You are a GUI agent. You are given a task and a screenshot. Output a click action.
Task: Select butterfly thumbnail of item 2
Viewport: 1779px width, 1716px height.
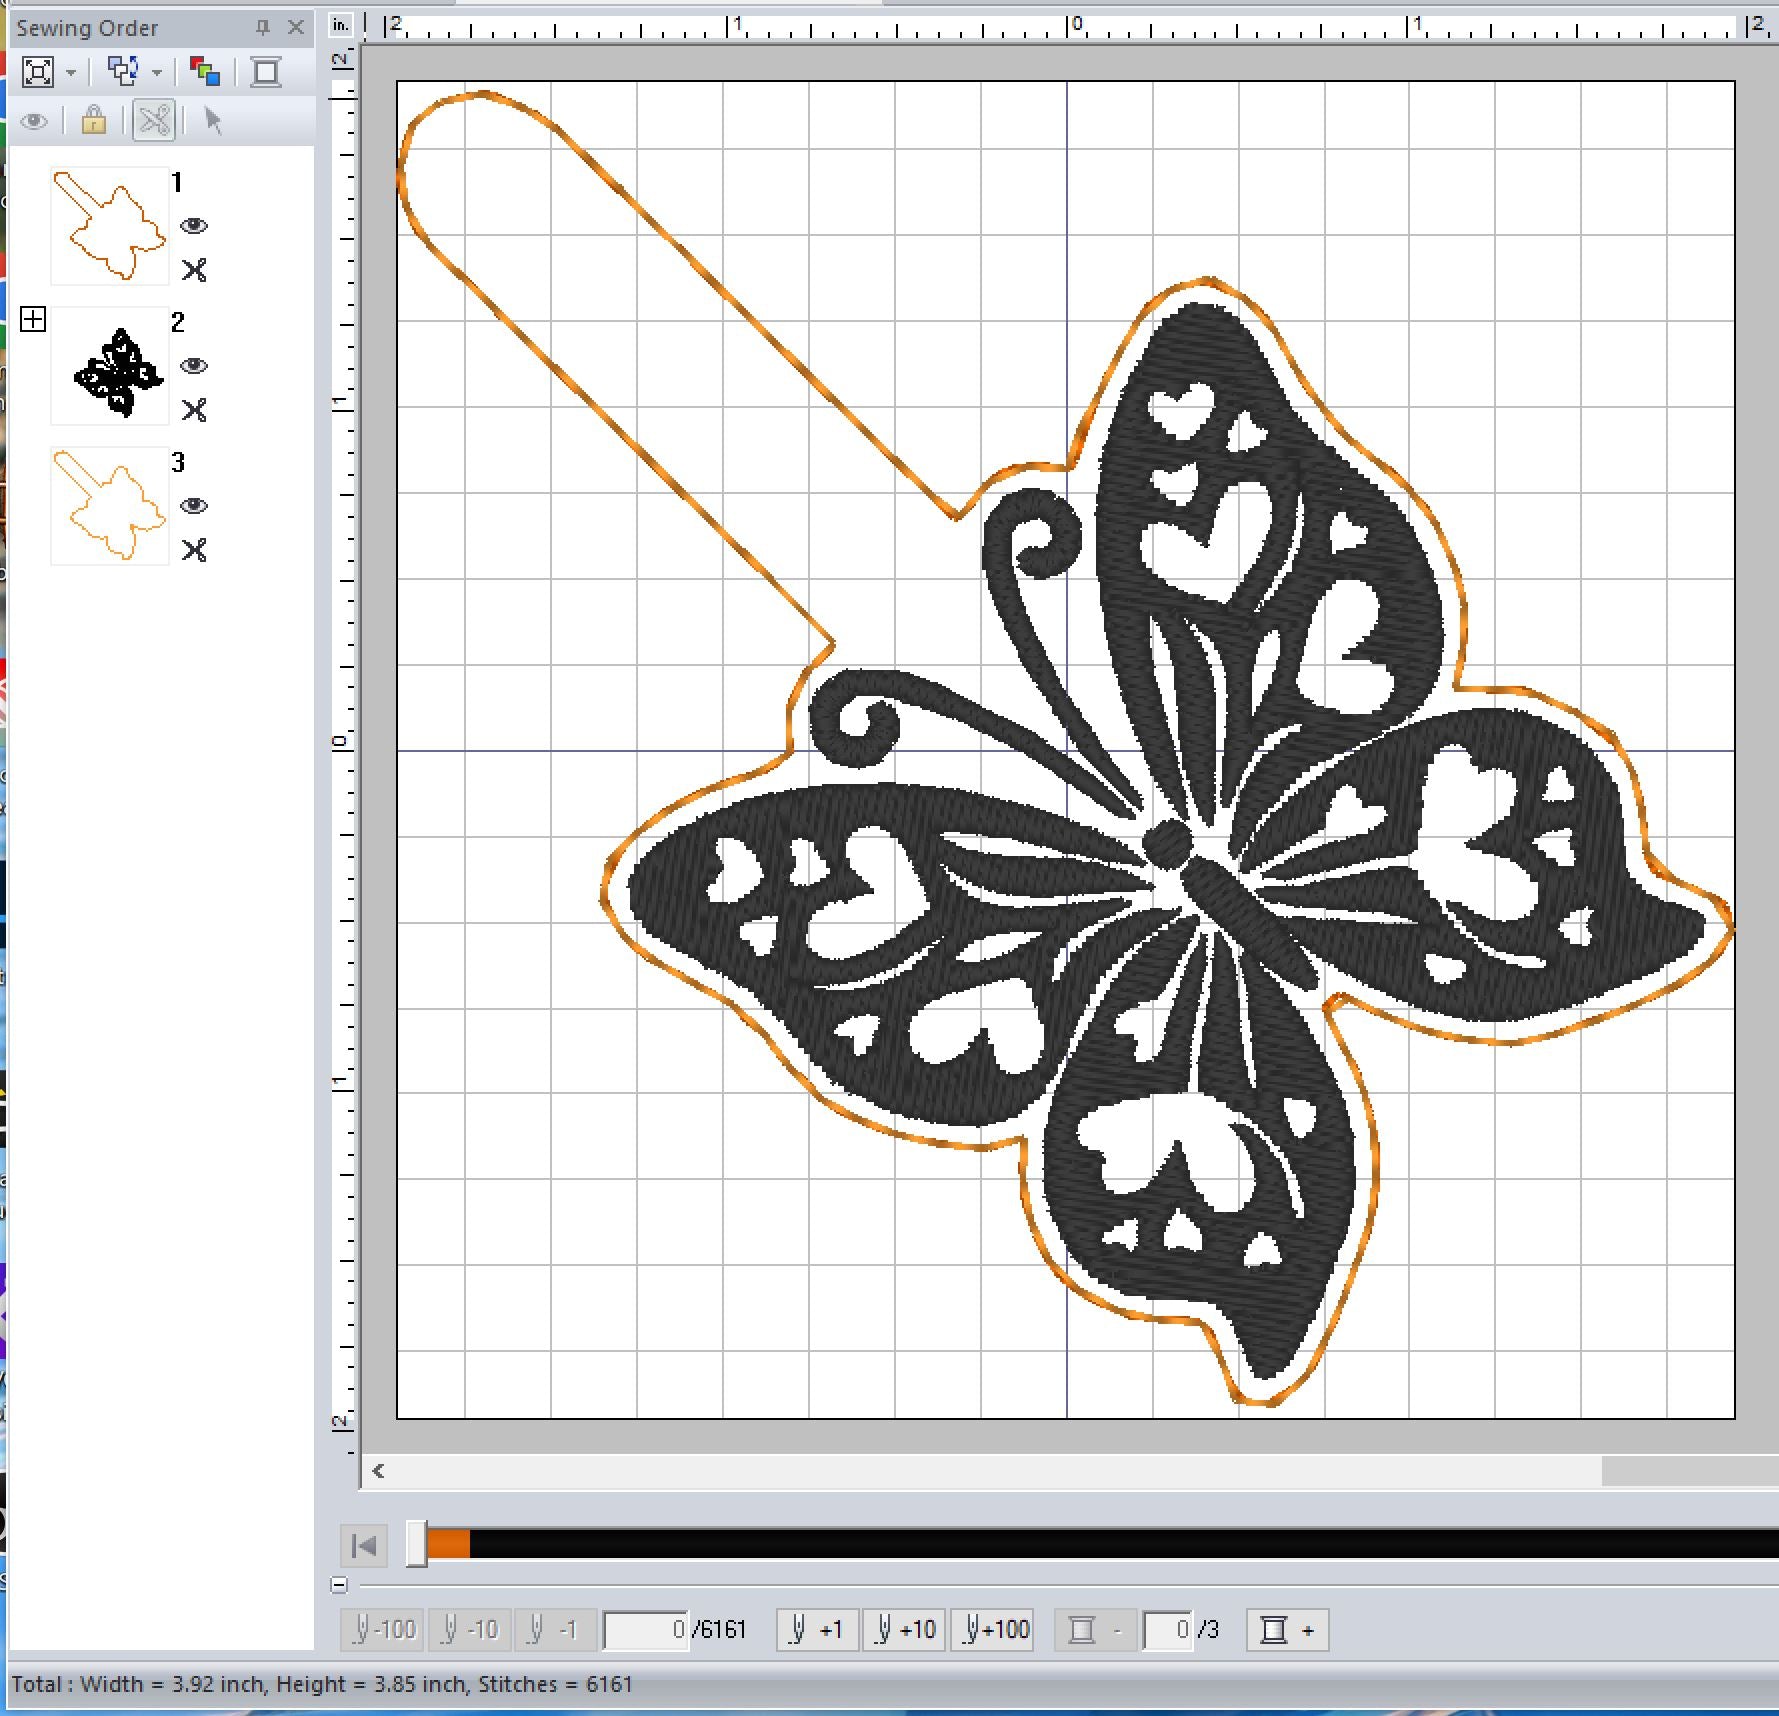(110, 368)
